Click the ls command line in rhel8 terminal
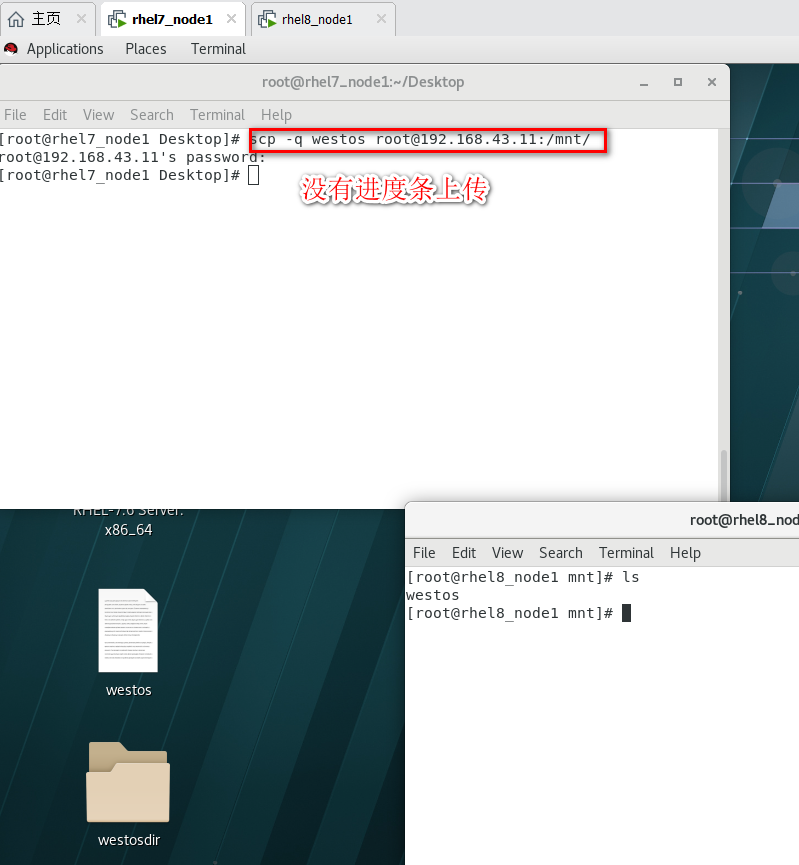The width and height of the screenshot is (799, 865). [x=523, y=577]
